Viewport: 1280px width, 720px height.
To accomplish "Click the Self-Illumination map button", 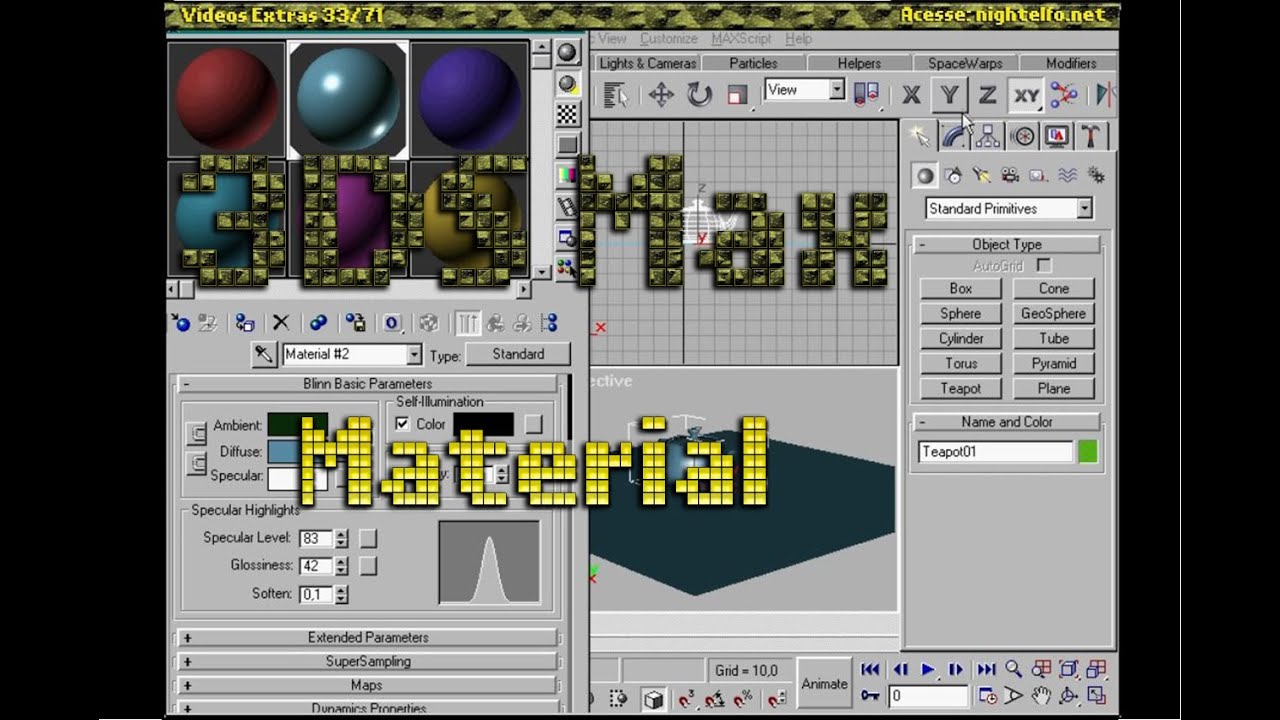I will (x=534, y=424).
